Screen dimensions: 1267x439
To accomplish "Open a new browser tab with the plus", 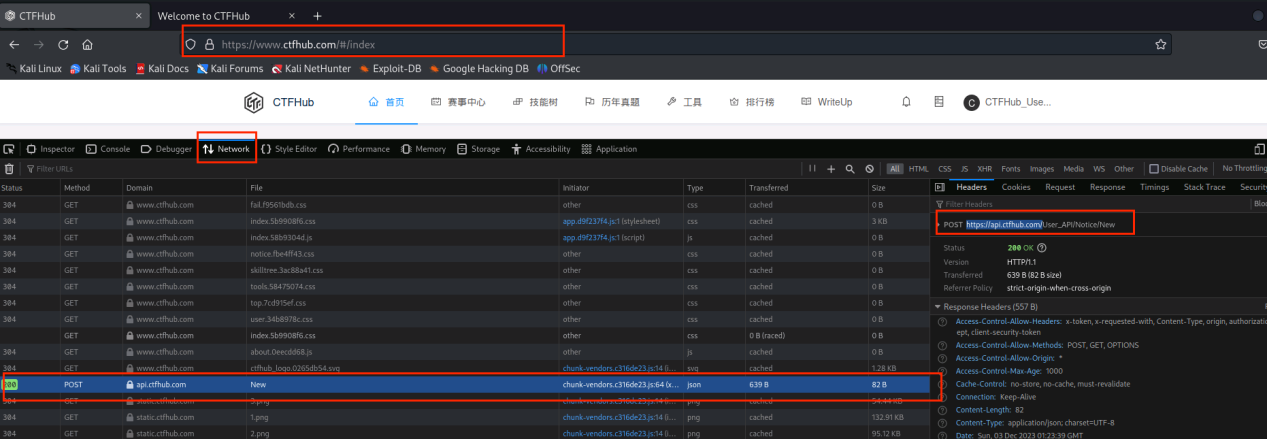I will [317, 16].
